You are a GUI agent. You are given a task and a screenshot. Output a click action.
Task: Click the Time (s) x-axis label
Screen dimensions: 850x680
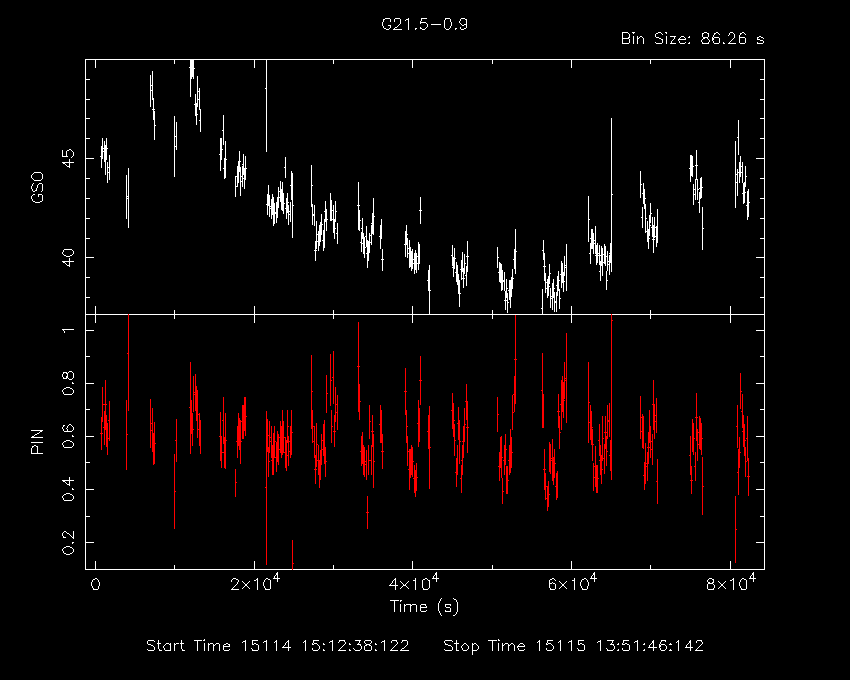(x=424, y=606)
